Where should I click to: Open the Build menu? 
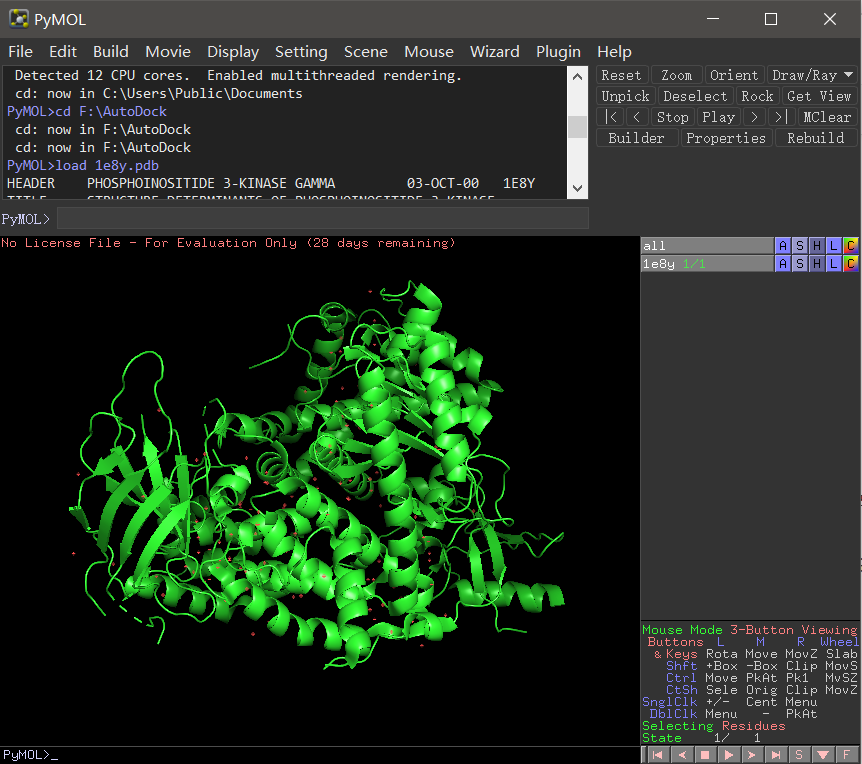(110, 52)
